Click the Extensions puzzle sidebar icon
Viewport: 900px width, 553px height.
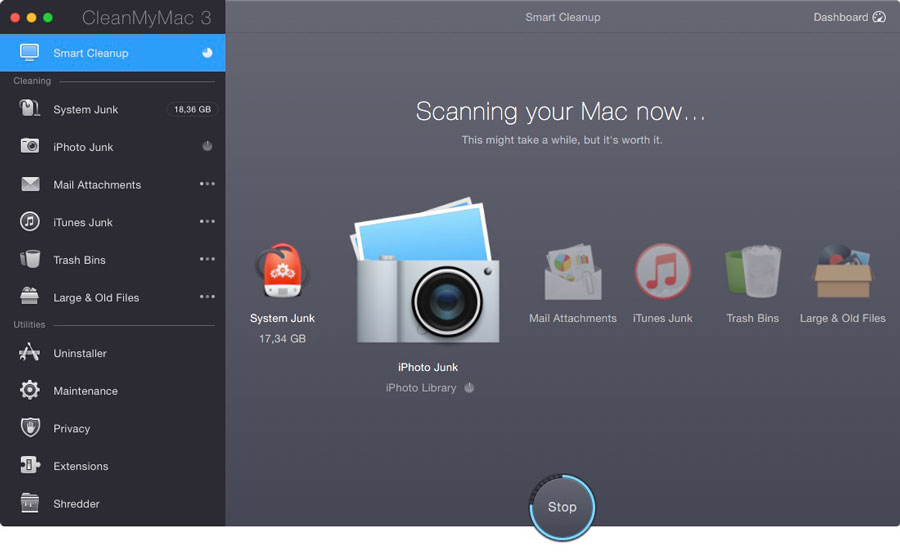pos(30,465)
